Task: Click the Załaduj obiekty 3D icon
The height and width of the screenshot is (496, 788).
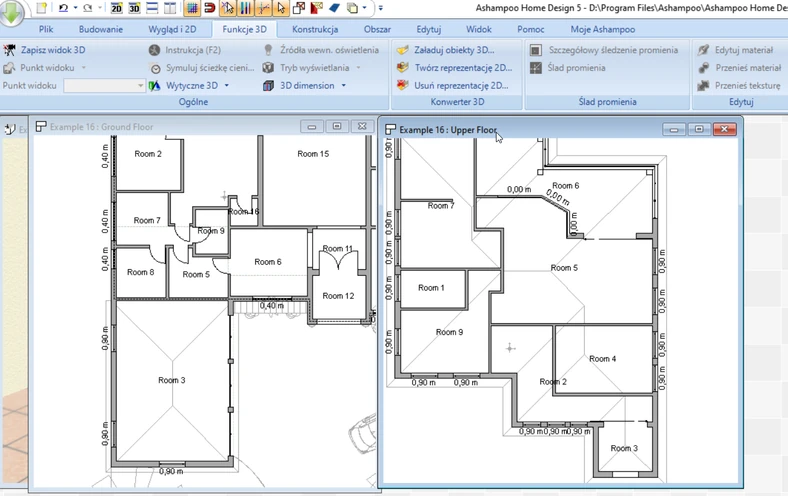Action: click(x=403, y=50)
